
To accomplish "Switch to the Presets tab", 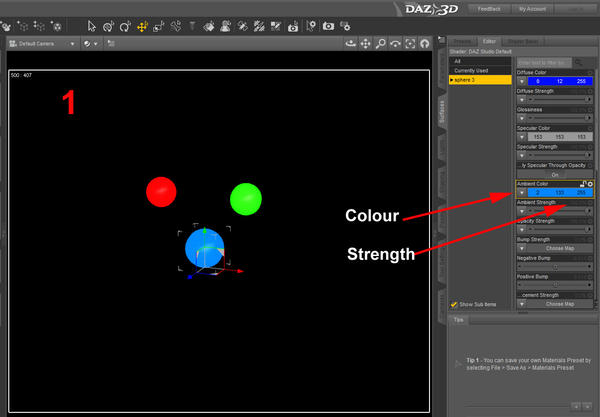I will 462,41.
